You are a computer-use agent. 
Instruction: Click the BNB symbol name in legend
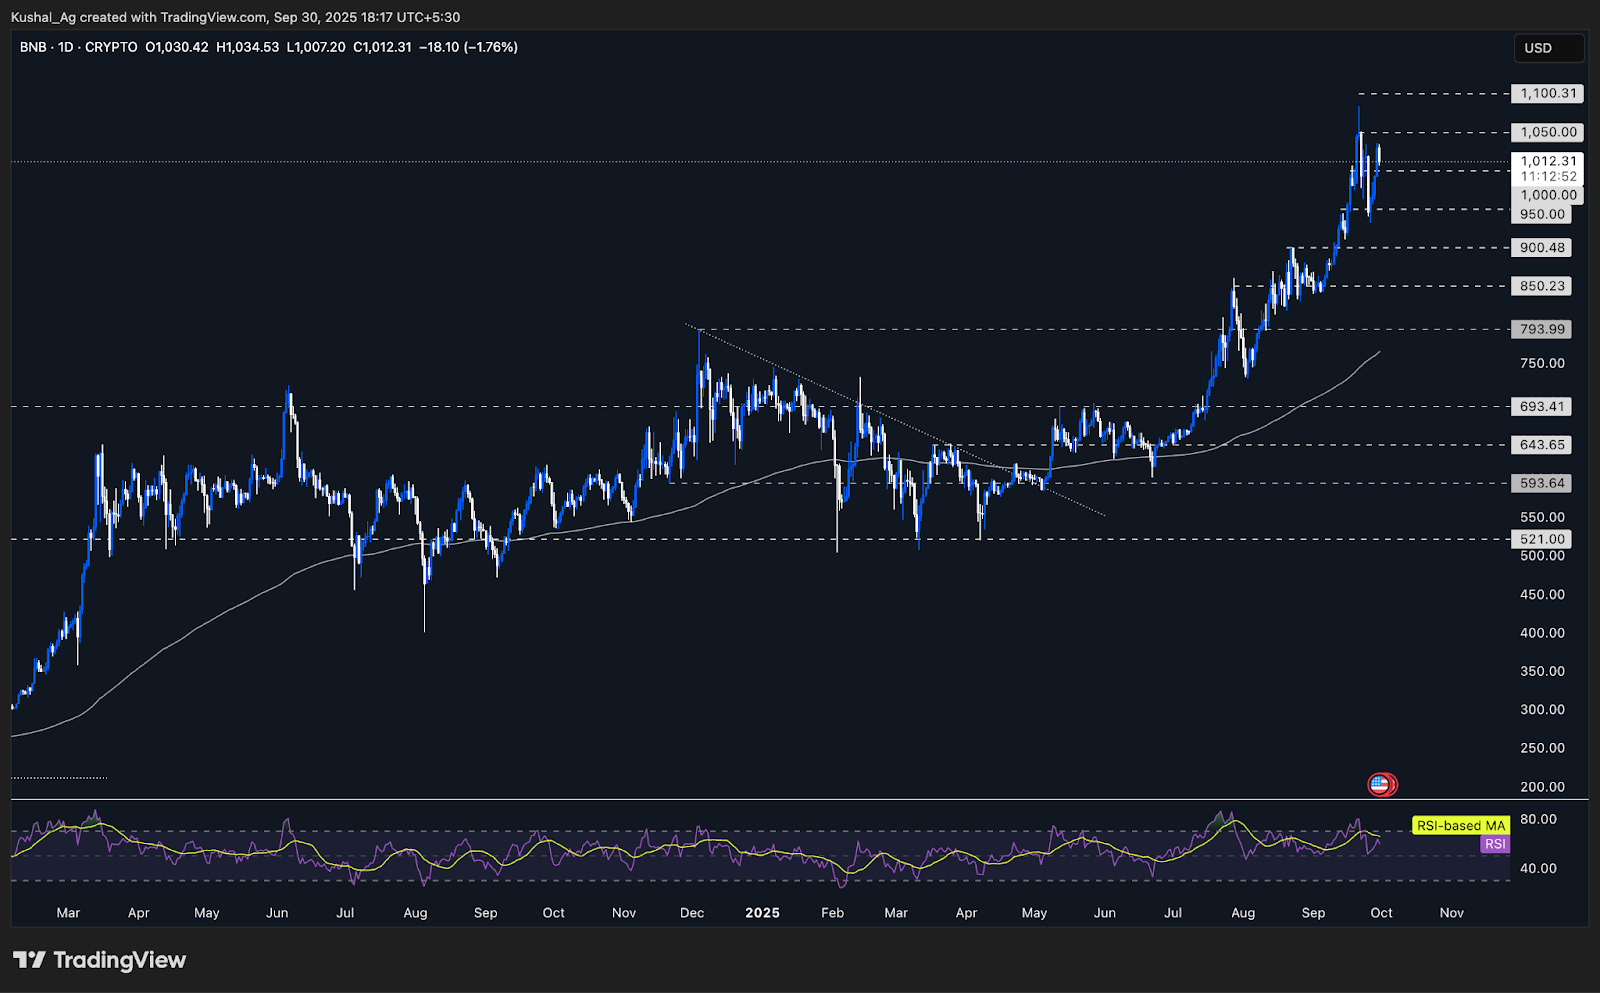[33, 47]
